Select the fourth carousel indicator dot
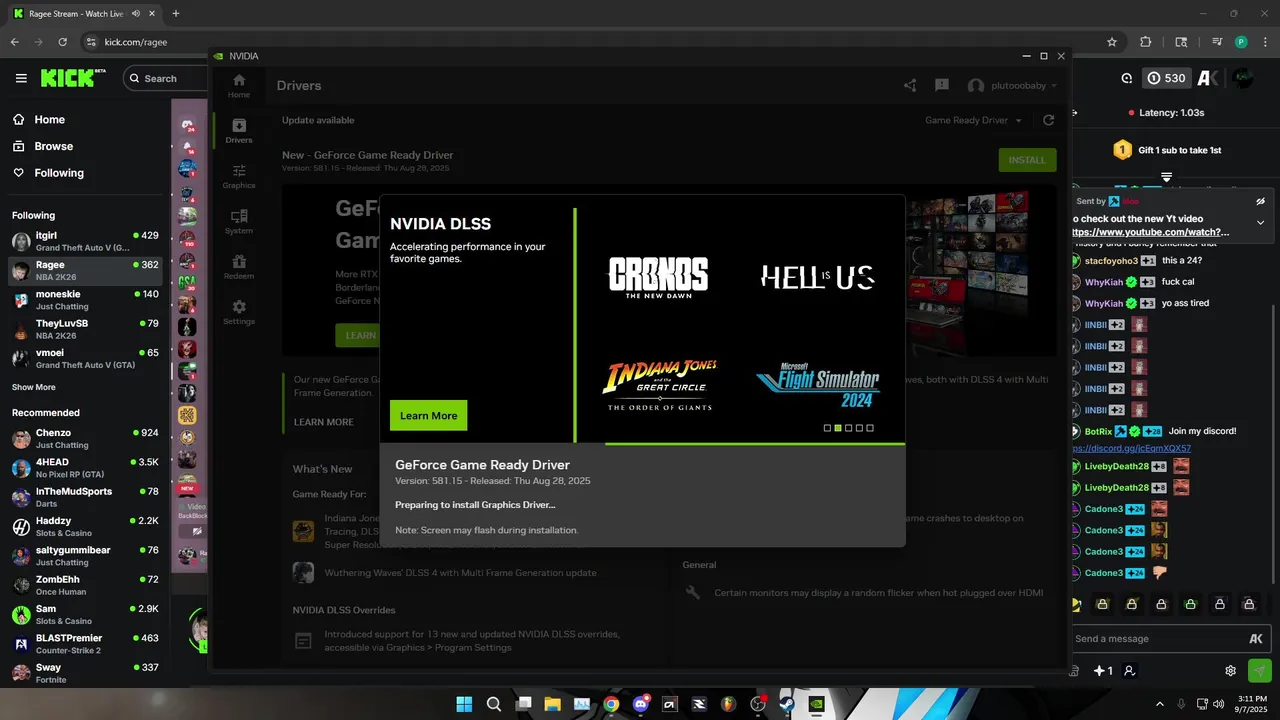 [x=859, y=428]
